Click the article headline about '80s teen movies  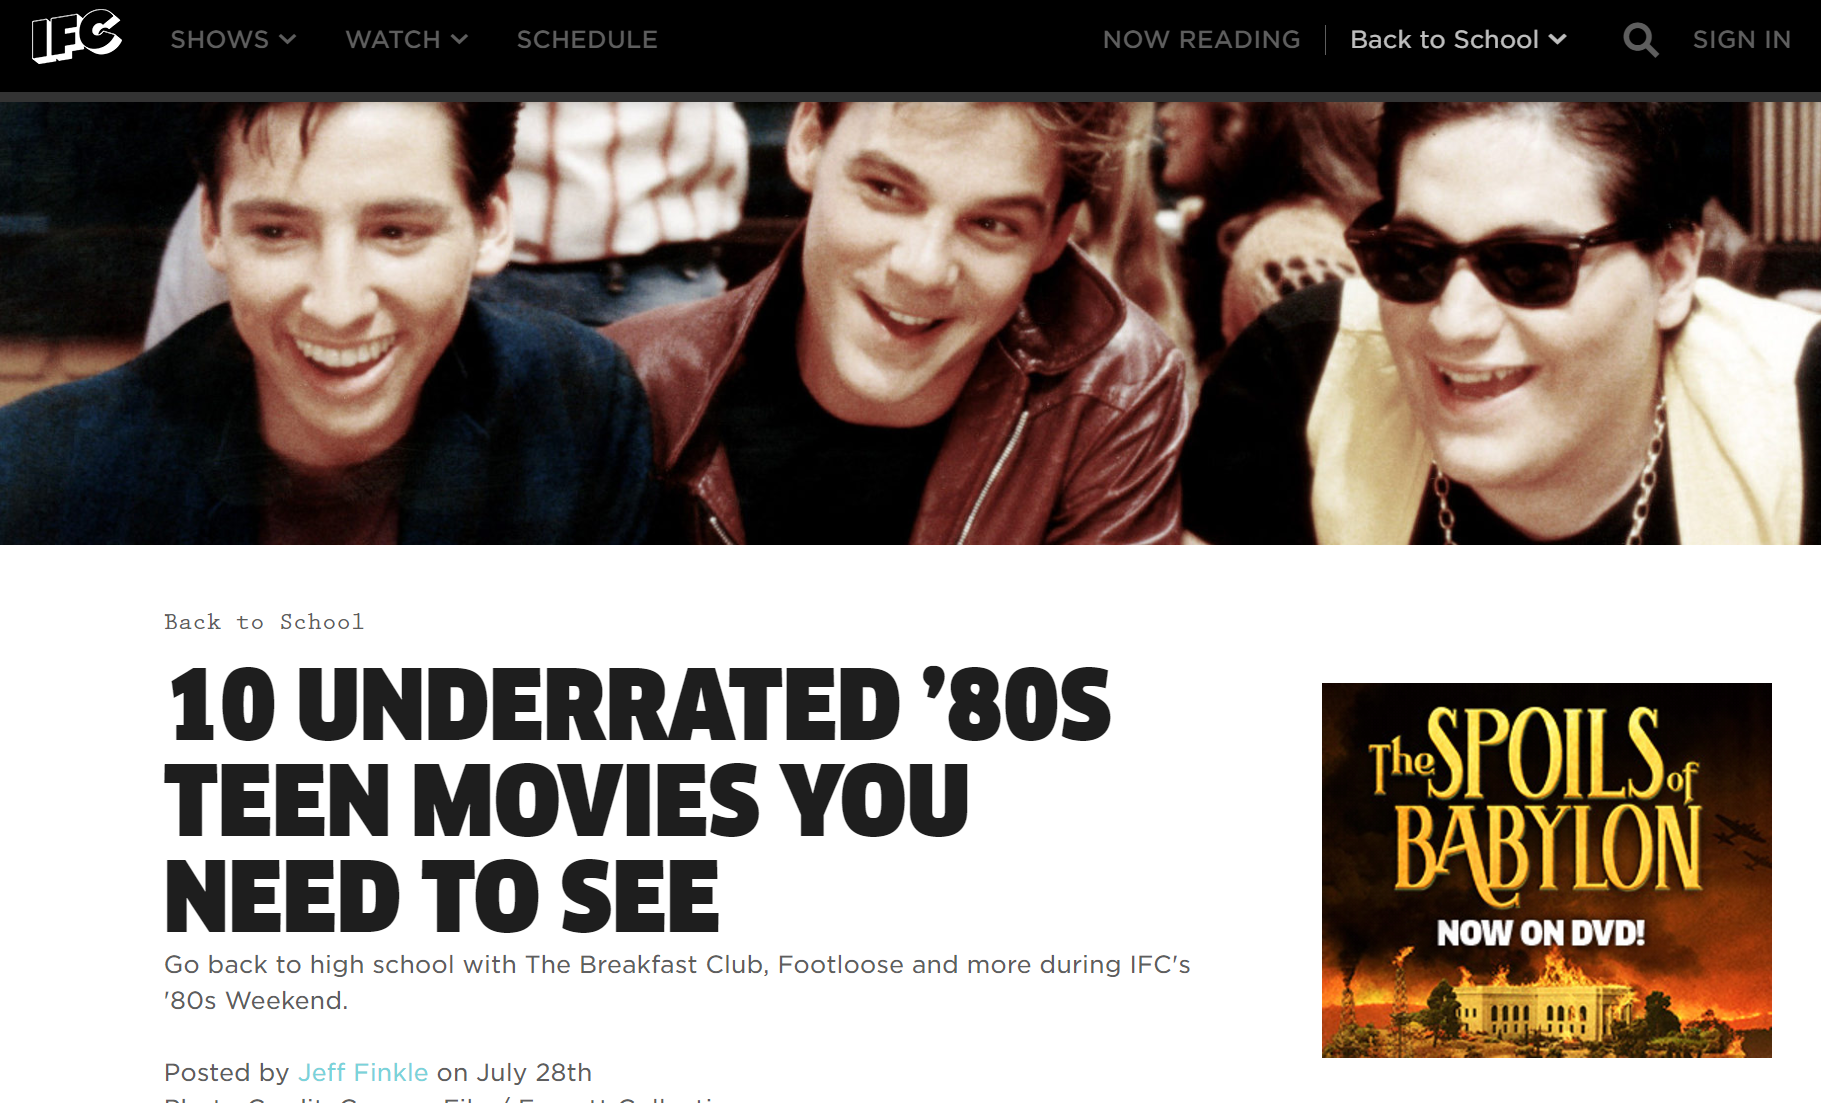pyautogui.click(x=637, y=799)
